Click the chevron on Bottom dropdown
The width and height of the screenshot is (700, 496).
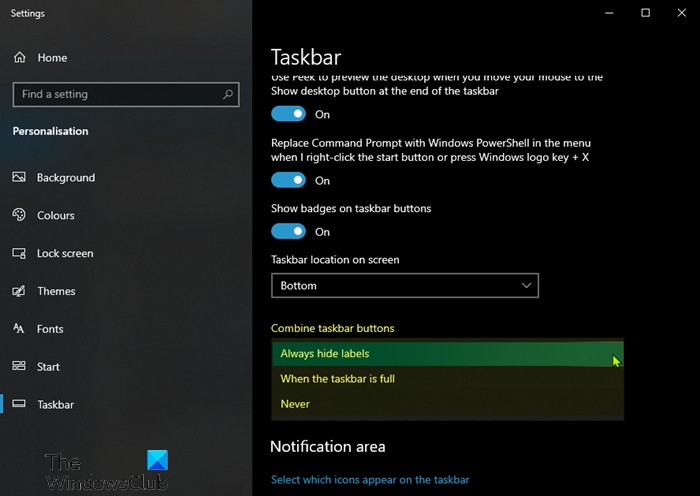[526, 285]
